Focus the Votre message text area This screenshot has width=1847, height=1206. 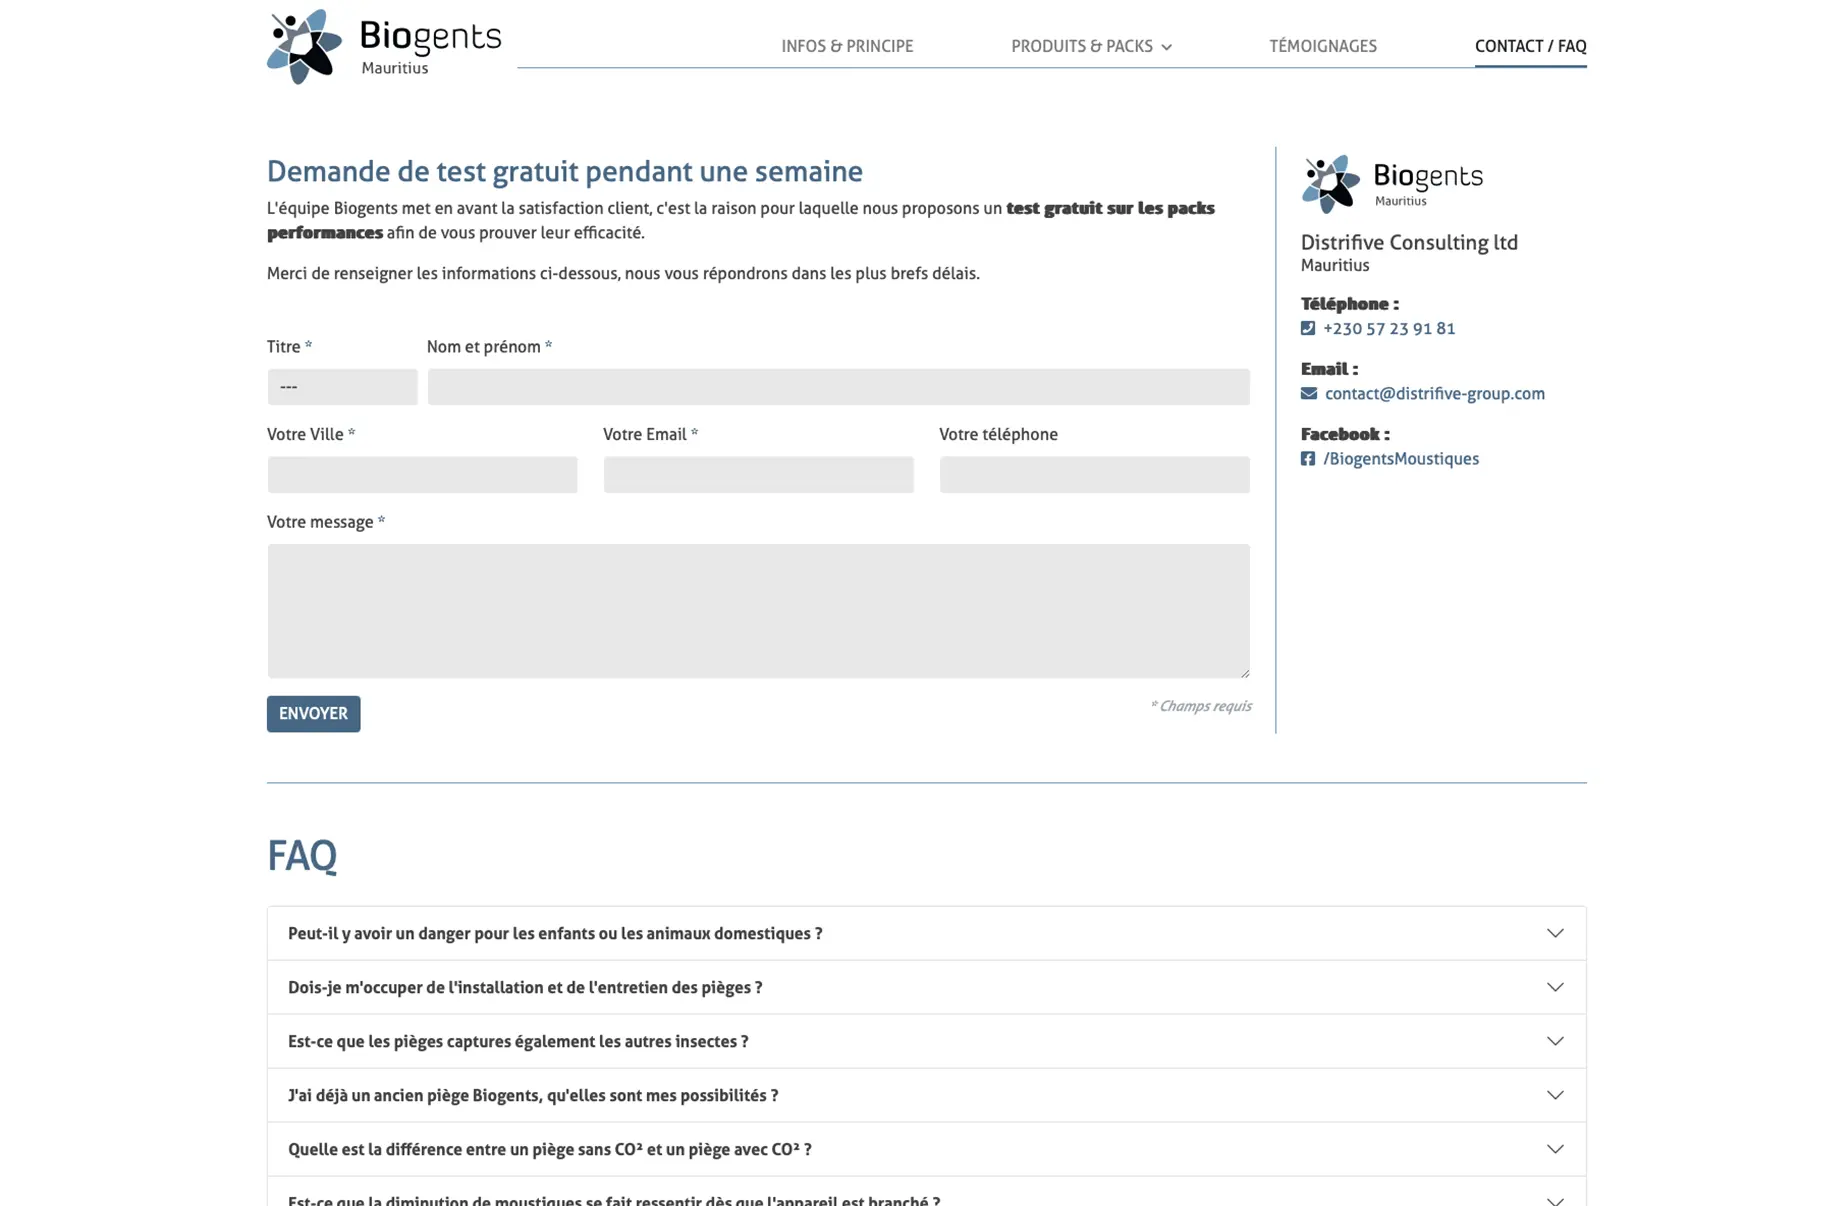758,610
